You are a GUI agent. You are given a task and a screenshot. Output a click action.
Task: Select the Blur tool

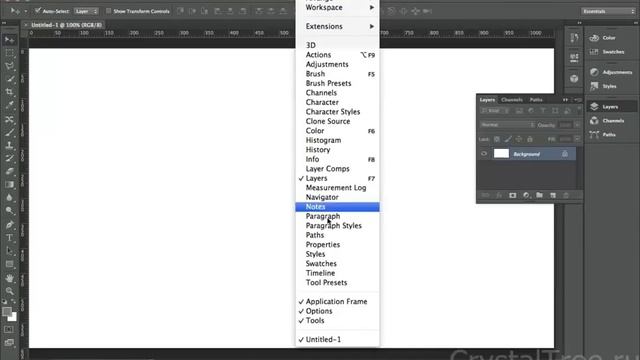pyautogui.click(x=9, y=198)
